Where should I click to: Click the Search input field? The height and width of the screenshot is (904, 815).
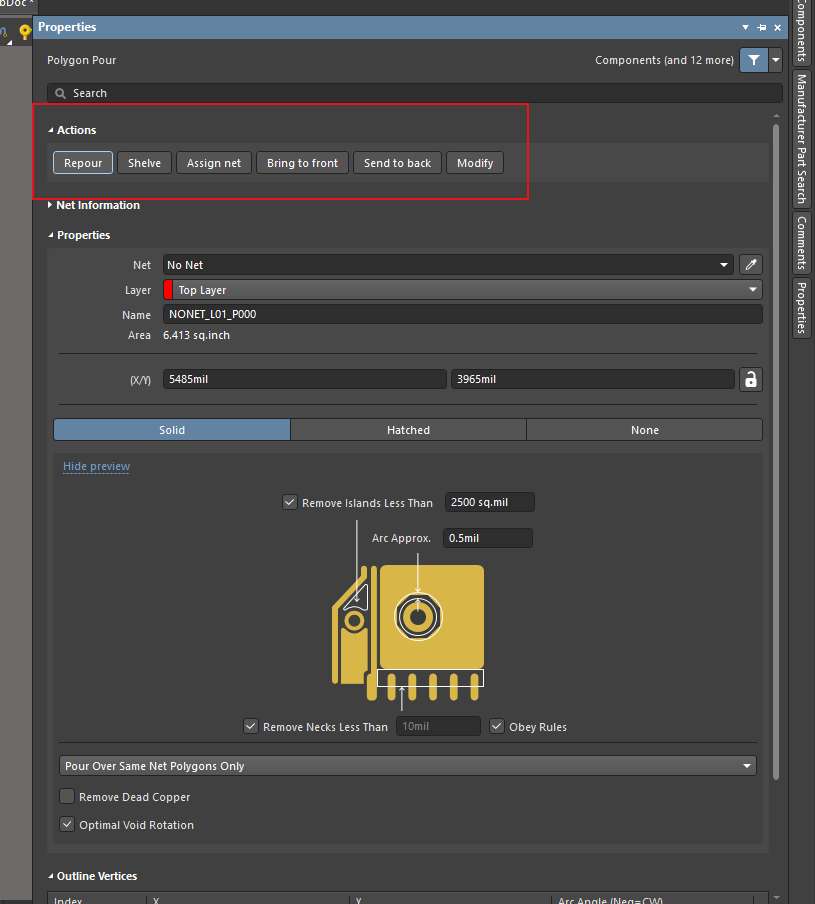click(415, 93)
